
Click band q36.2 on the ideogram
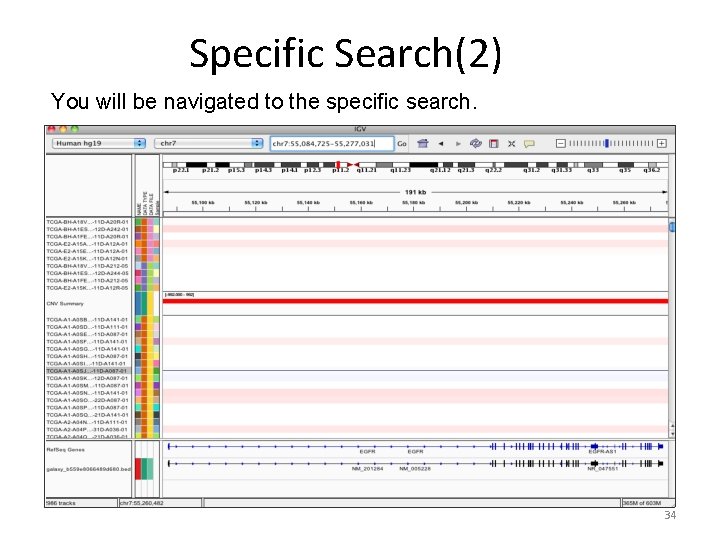652,170
